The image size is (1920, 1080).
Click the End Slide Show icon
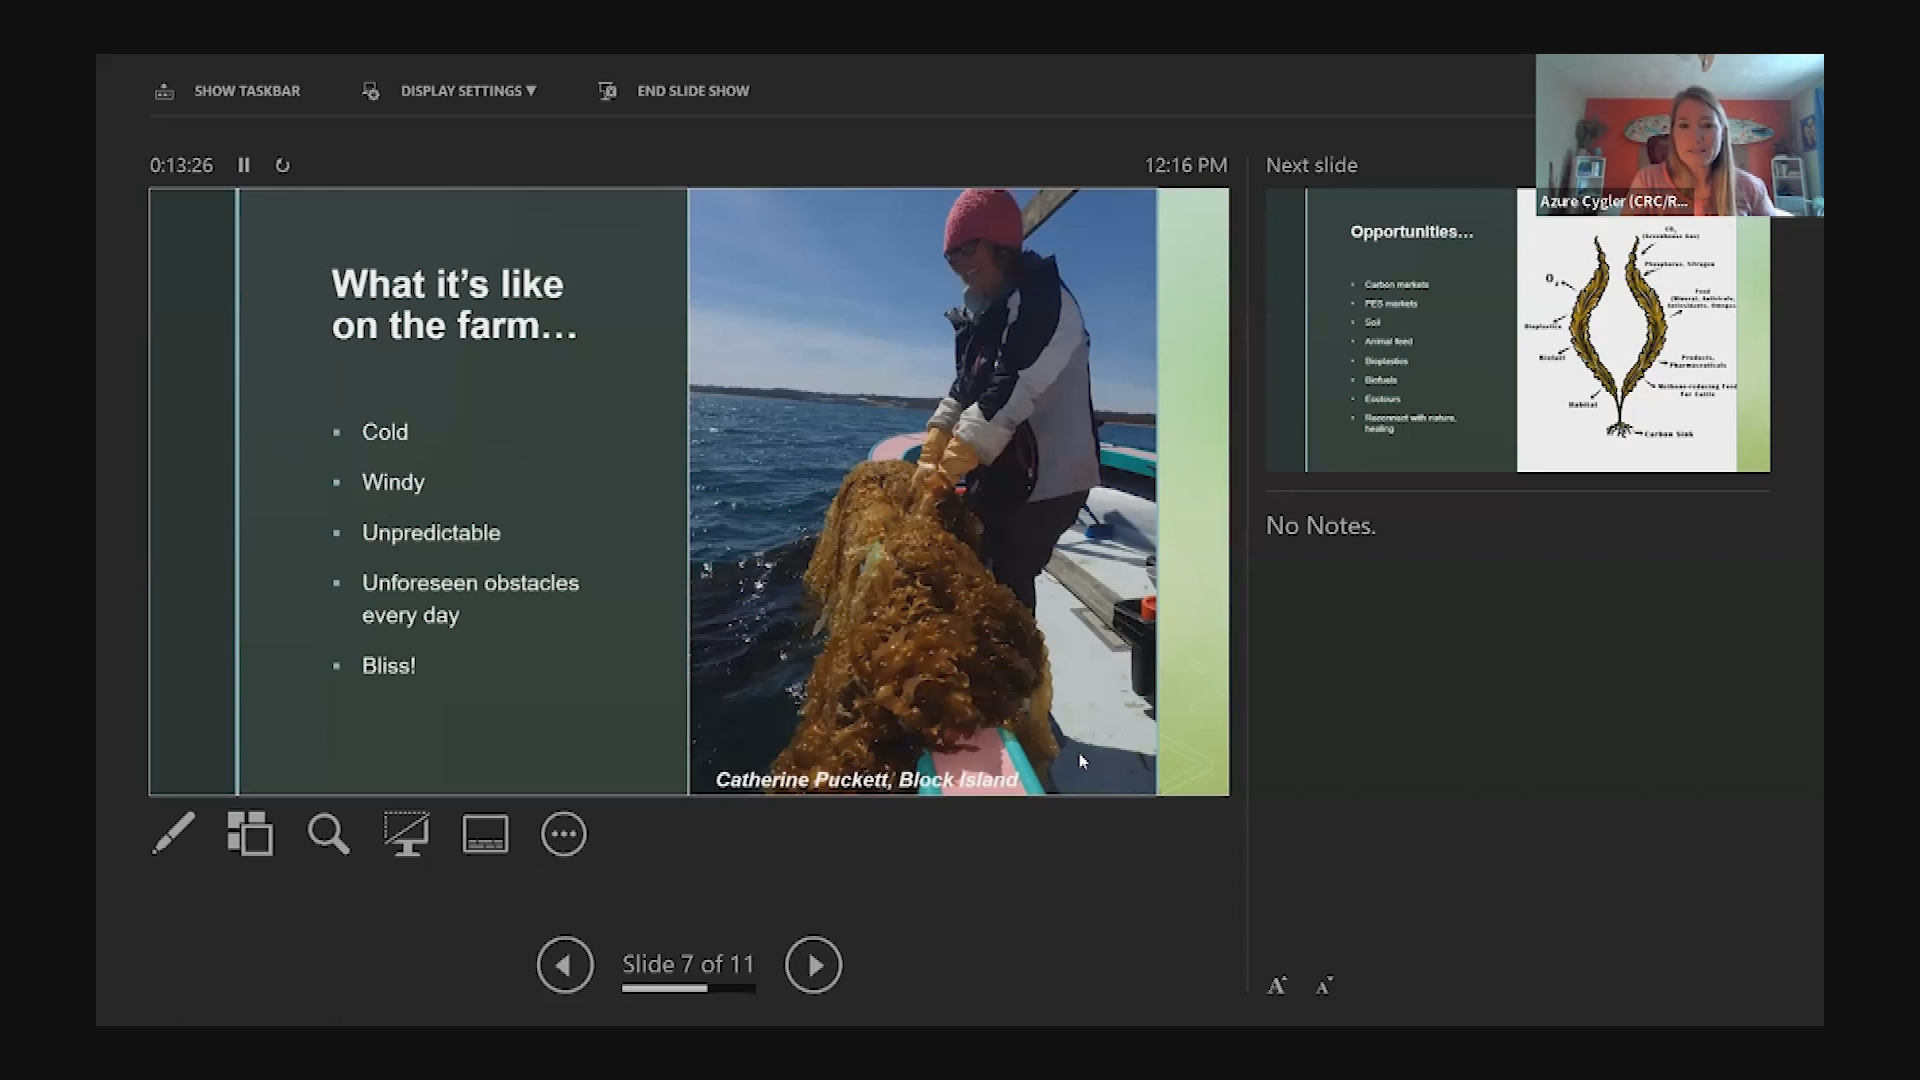coord(607,91)
